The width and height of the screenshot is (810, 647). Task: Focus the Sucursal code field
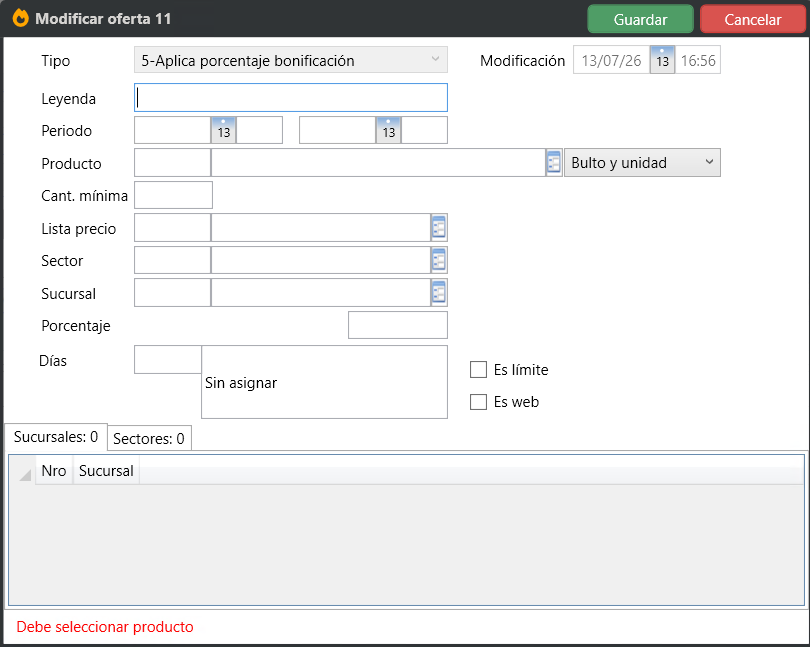[173, 292]
